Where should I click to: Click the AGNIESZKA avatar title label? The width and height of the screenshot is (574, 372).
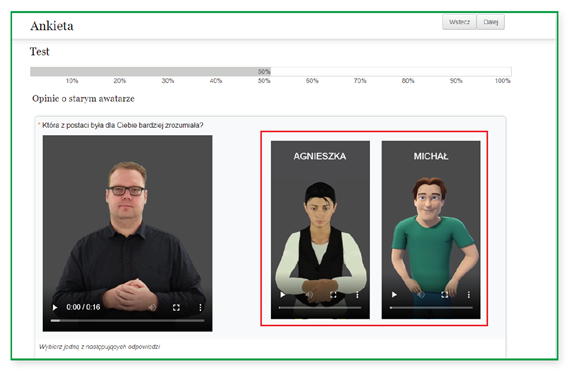(x=320, y=156)
